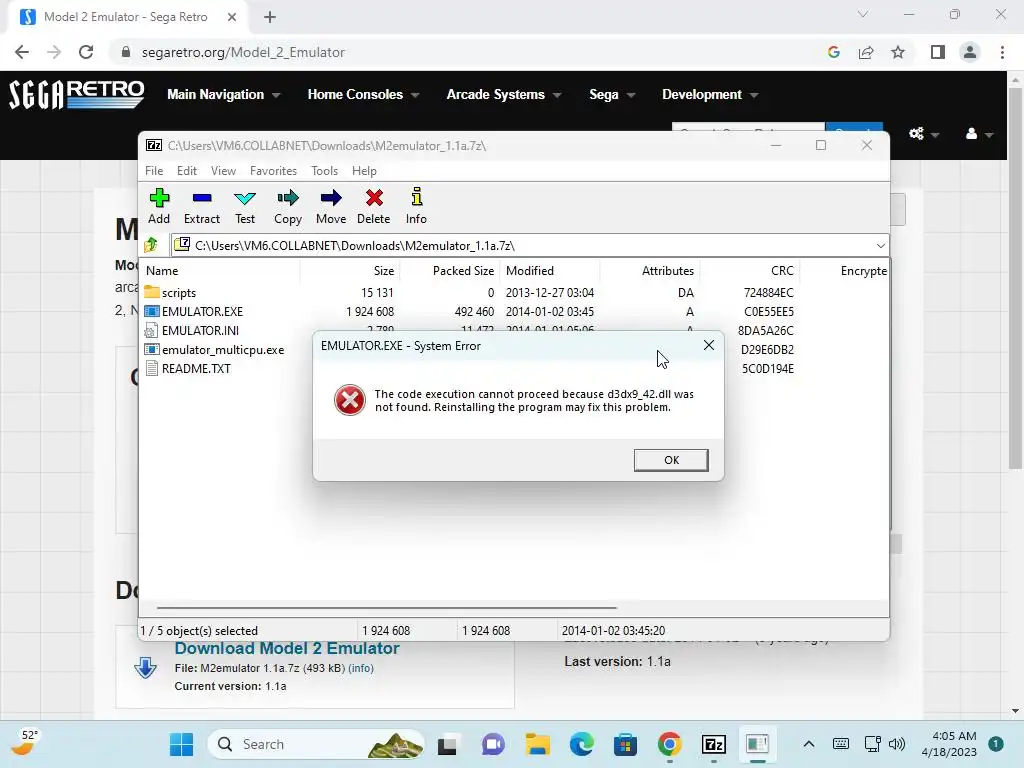Open the Sega dropdown menu
The height and width of the screenshot is (768, 1024).
[x=612, y=94]
